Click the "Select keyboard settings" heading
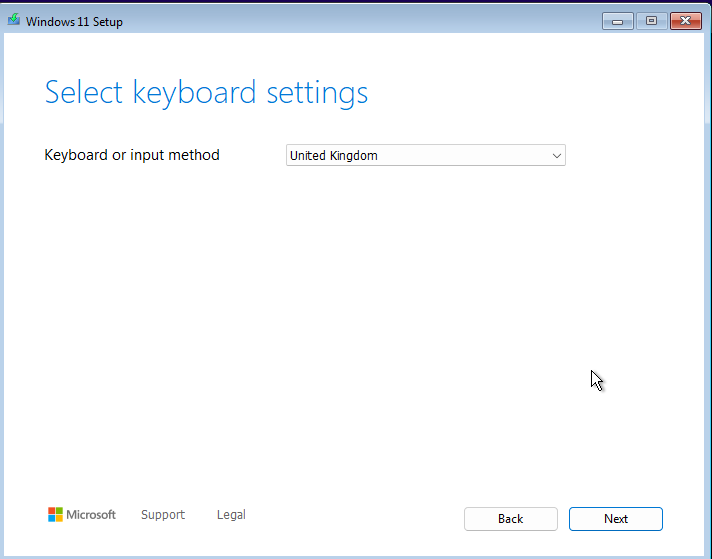 (207, 93)
